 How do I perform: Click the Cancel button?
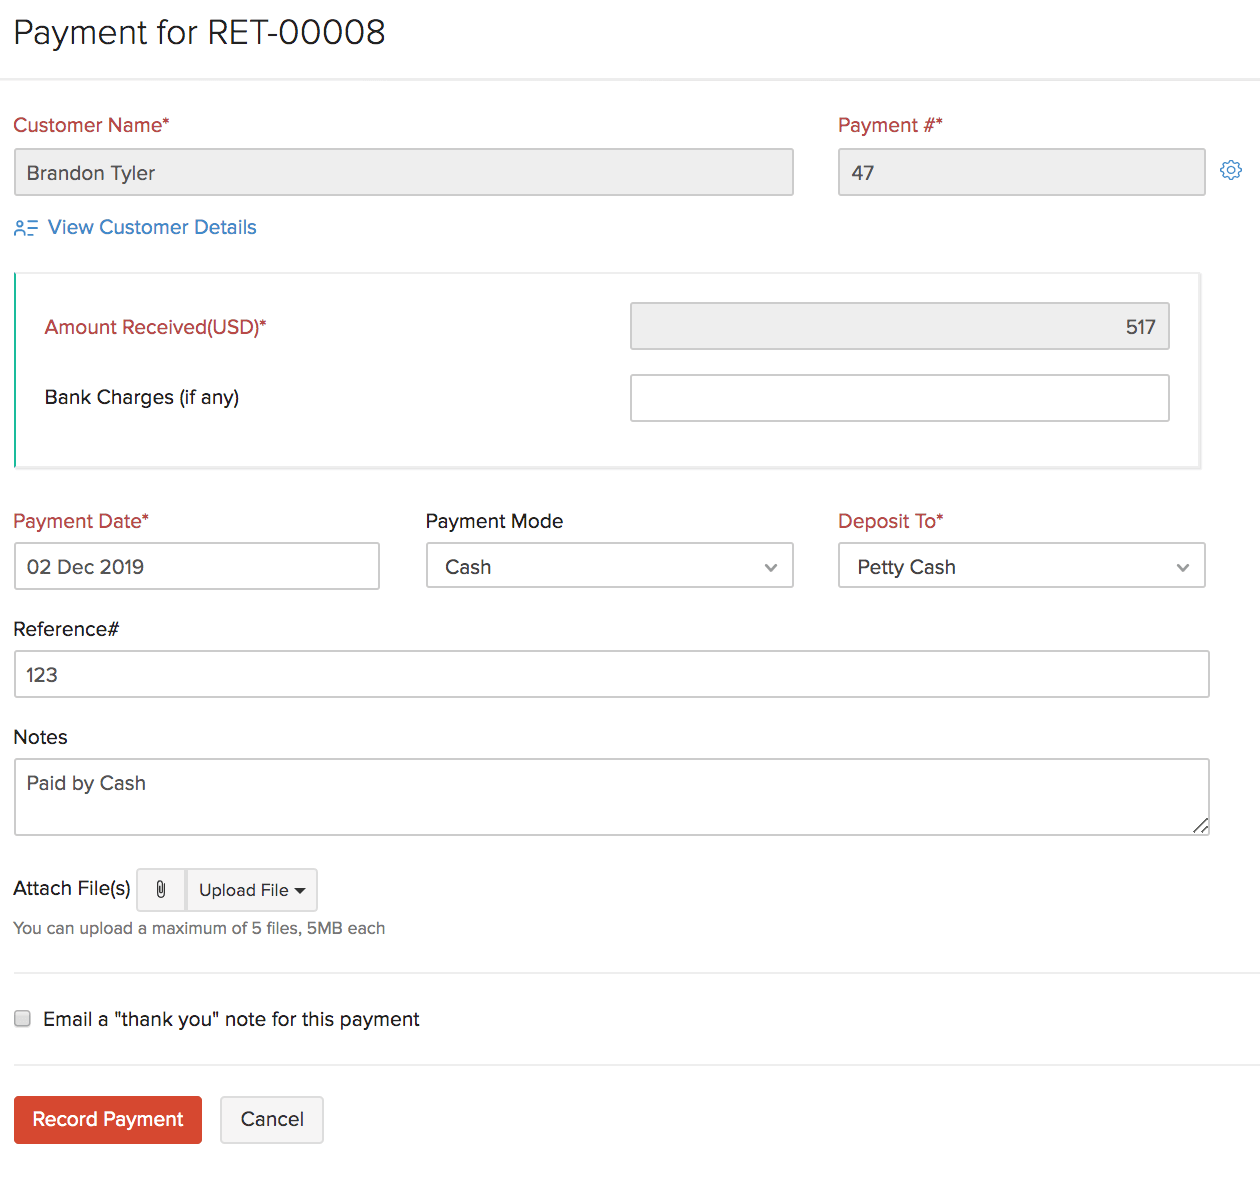tap(271, 1119)
